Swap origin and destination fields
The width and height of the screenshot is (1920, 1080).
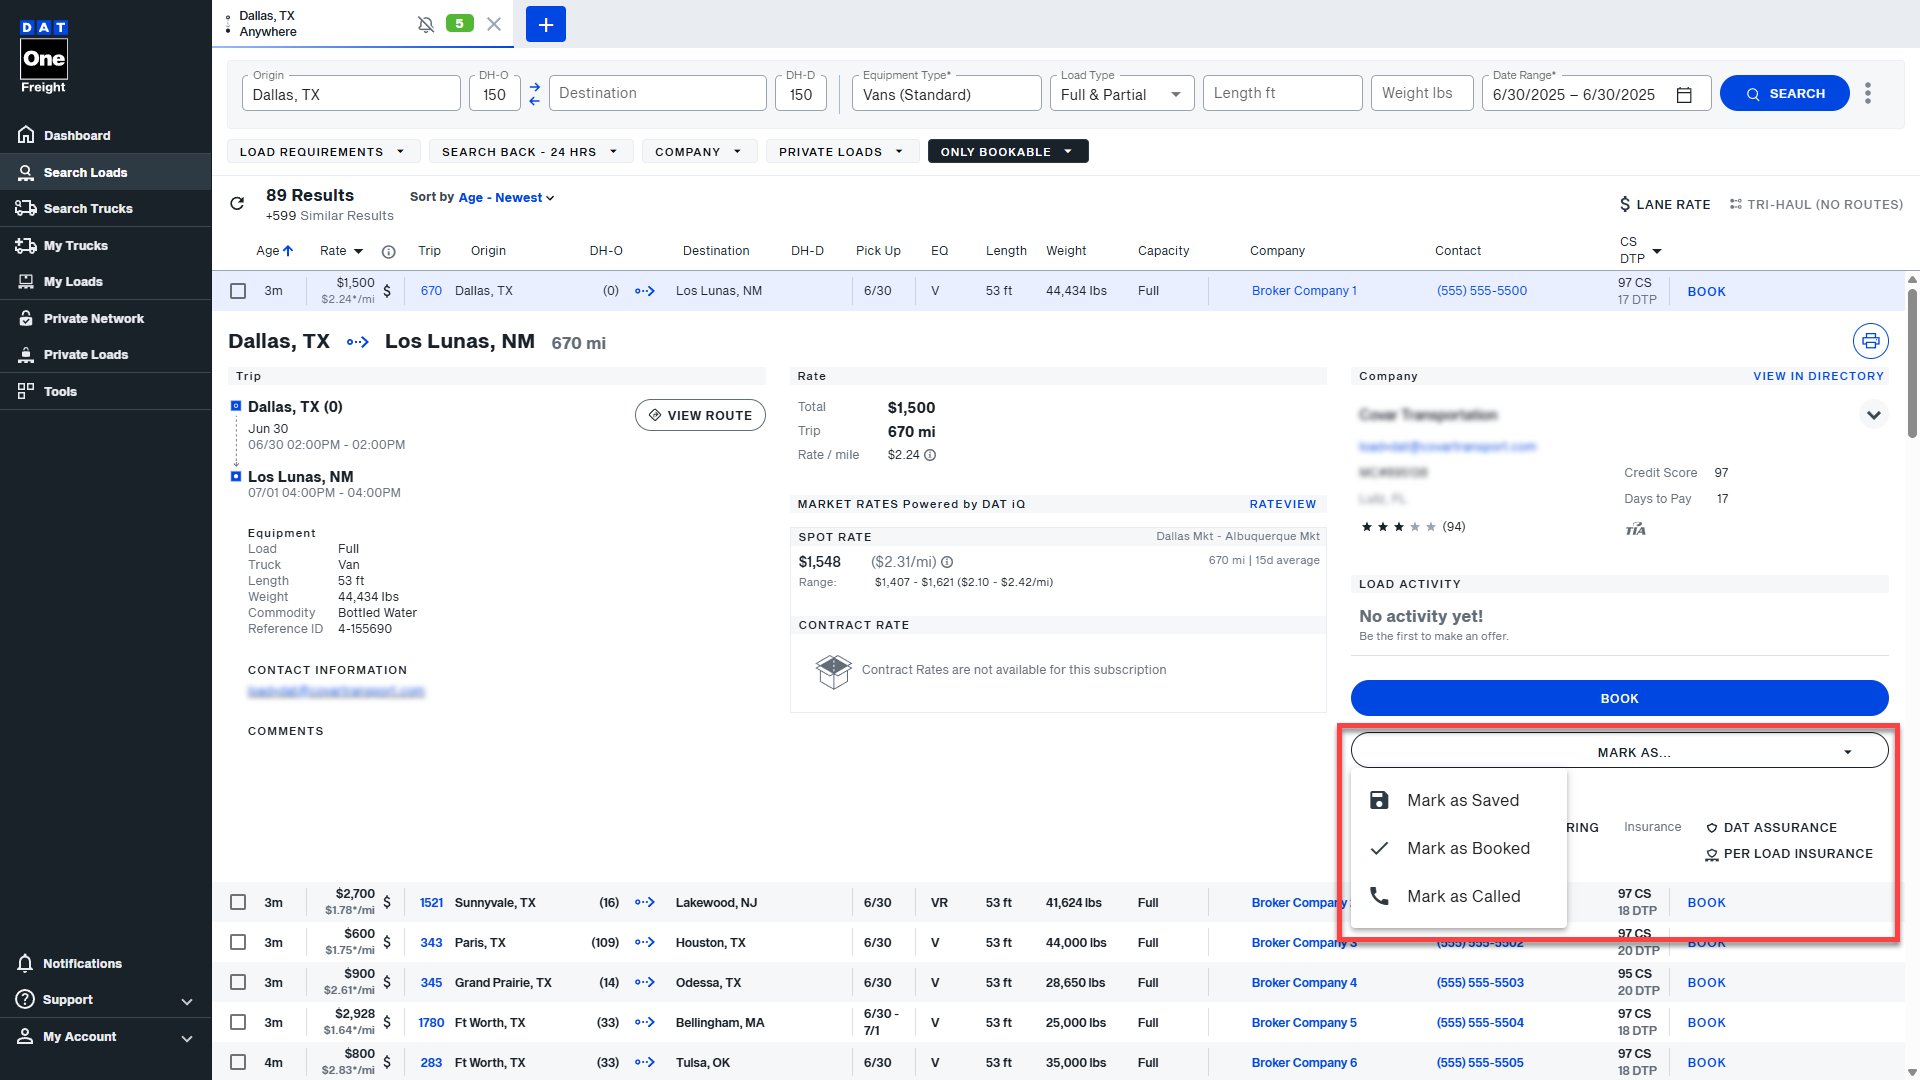534,94
